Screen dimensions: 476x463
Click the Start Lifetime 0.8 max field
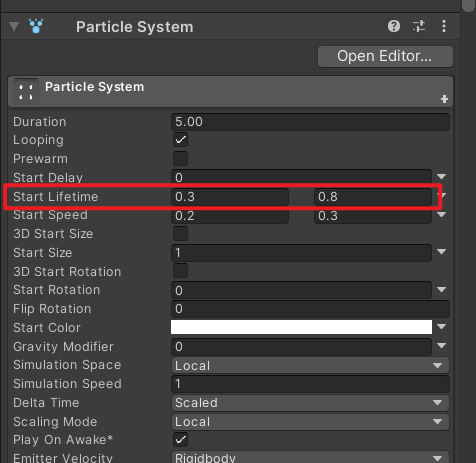[x=373, y=197]
